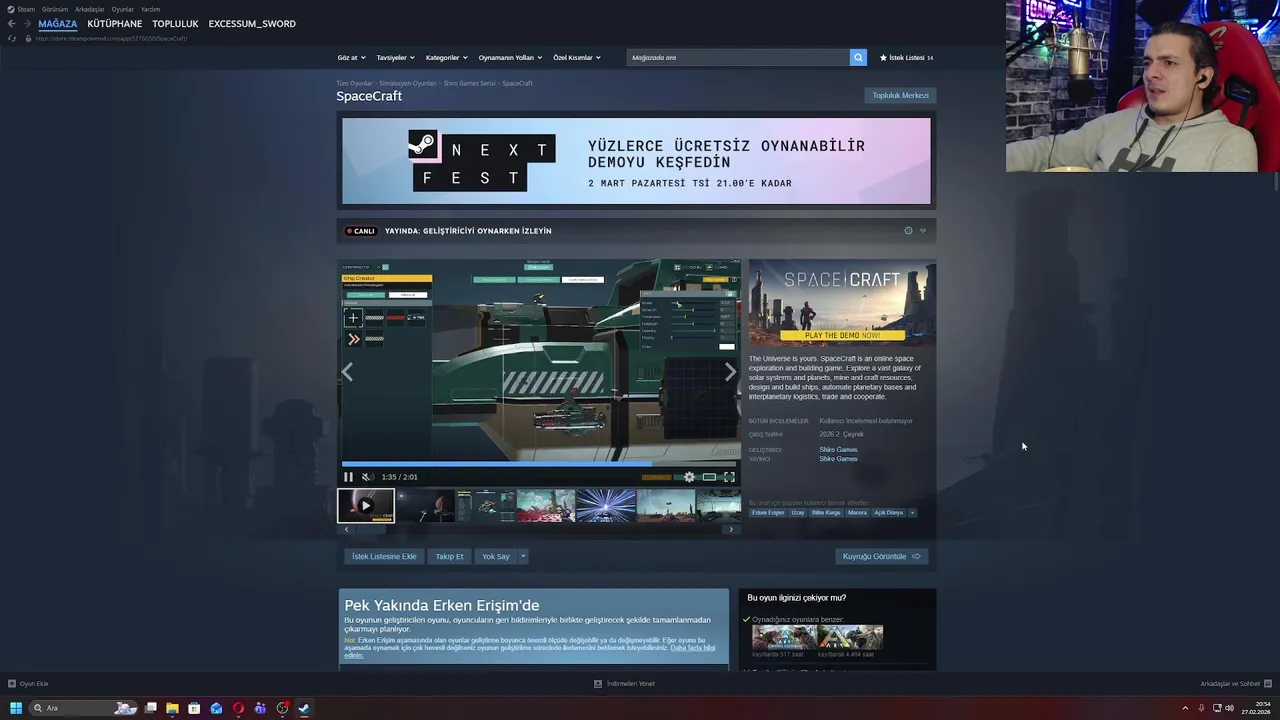Click the Steam store search magnifier button
The image size is (1280, 720).
858,57
